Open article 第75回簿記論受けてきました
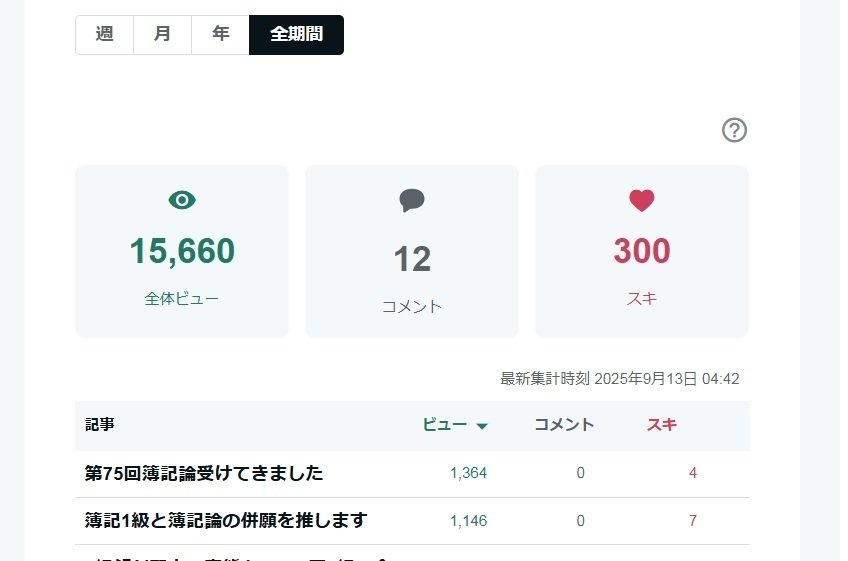848x561 pixels. (x=204, y=473)
